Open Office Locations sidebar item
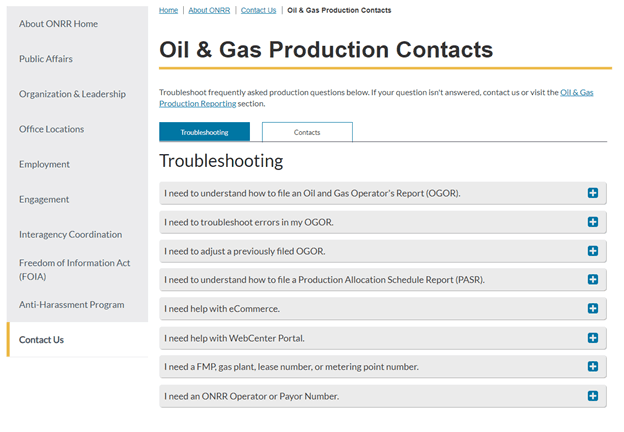 pos(52,129)
